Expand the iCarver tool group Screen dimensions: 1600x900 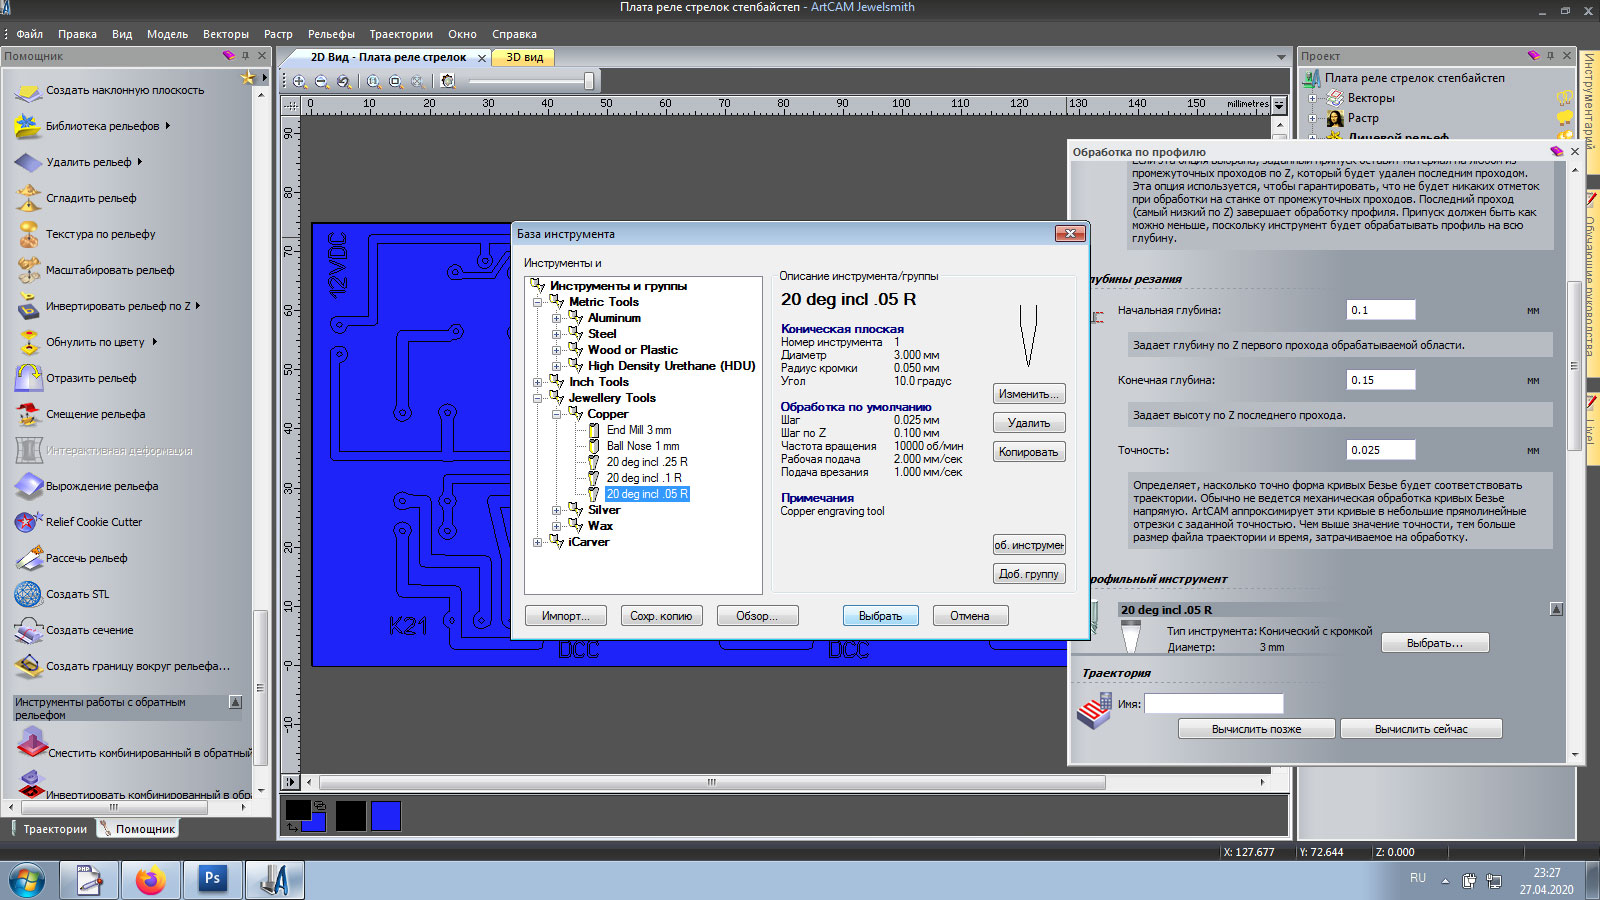click(x=538, y=542)
